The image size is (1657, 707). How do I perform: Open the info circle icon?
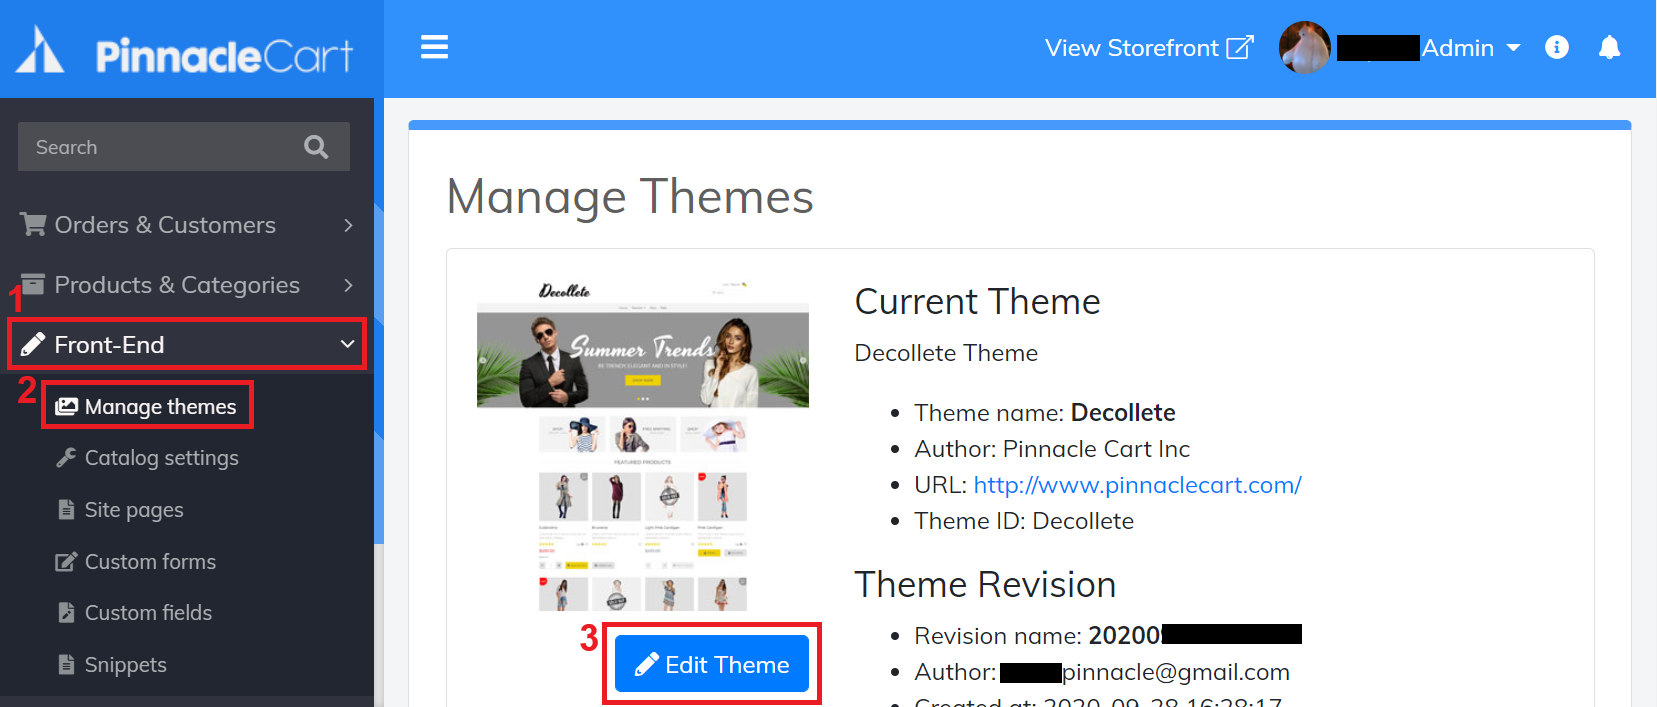click(1557, 47)
